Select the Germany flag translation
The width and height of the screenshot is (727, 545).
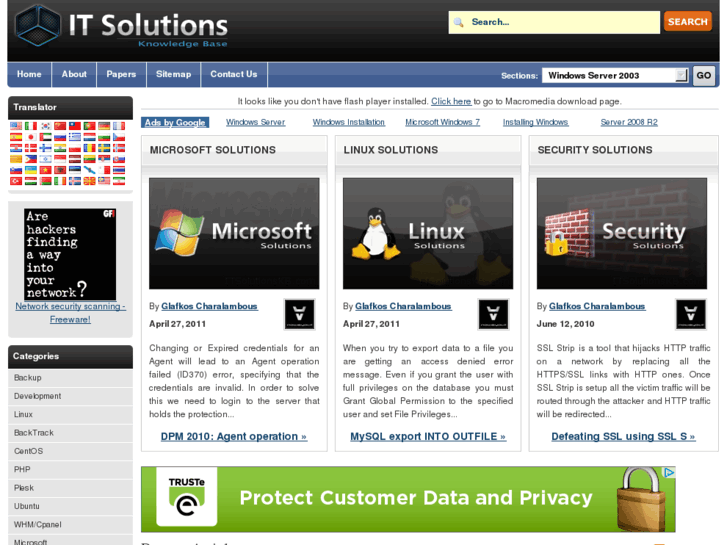[x=104, y=126]
